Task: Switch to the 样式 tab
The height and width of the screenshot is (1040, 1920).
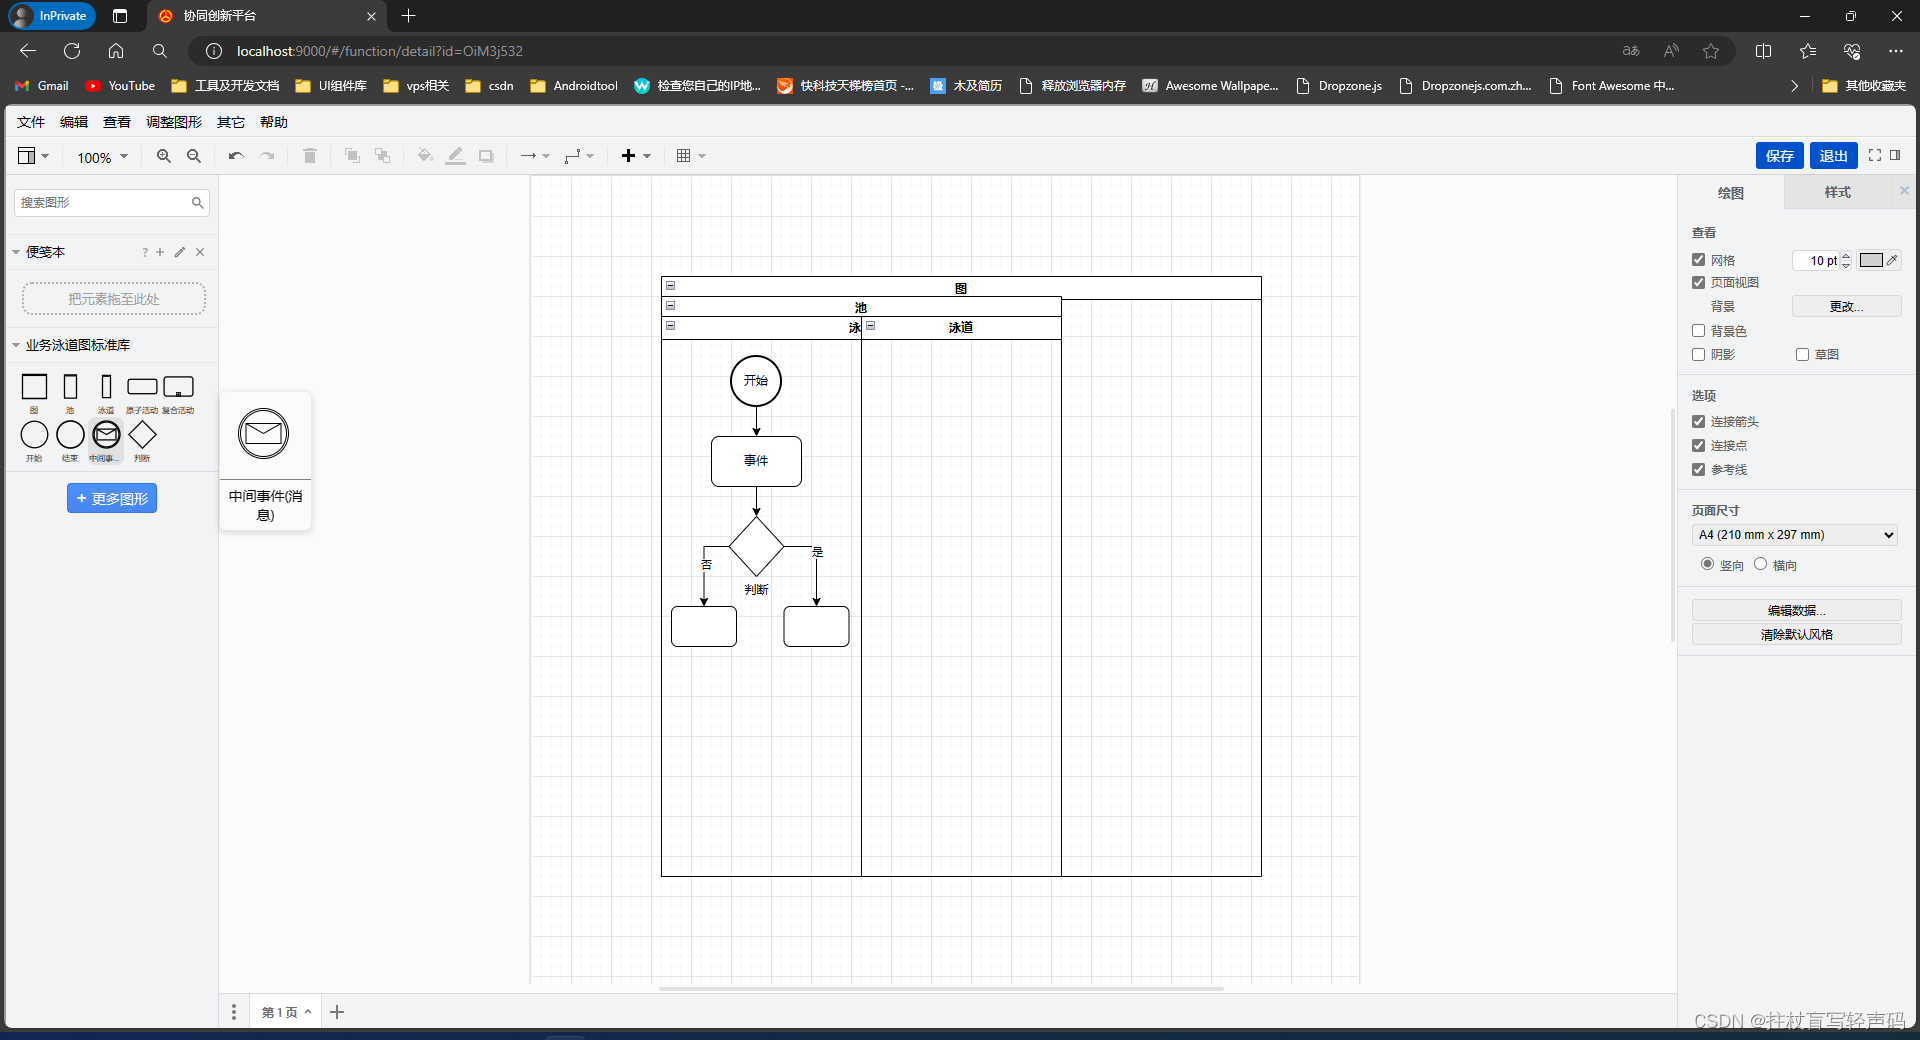Action: coord(1837,192)
